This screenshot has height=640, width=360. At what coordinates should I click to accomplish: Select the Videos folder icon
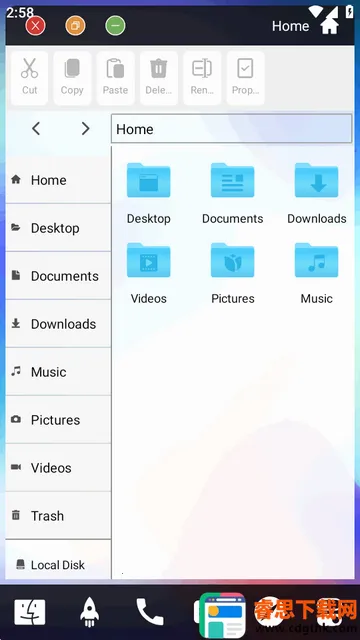[x=149, y=260]
